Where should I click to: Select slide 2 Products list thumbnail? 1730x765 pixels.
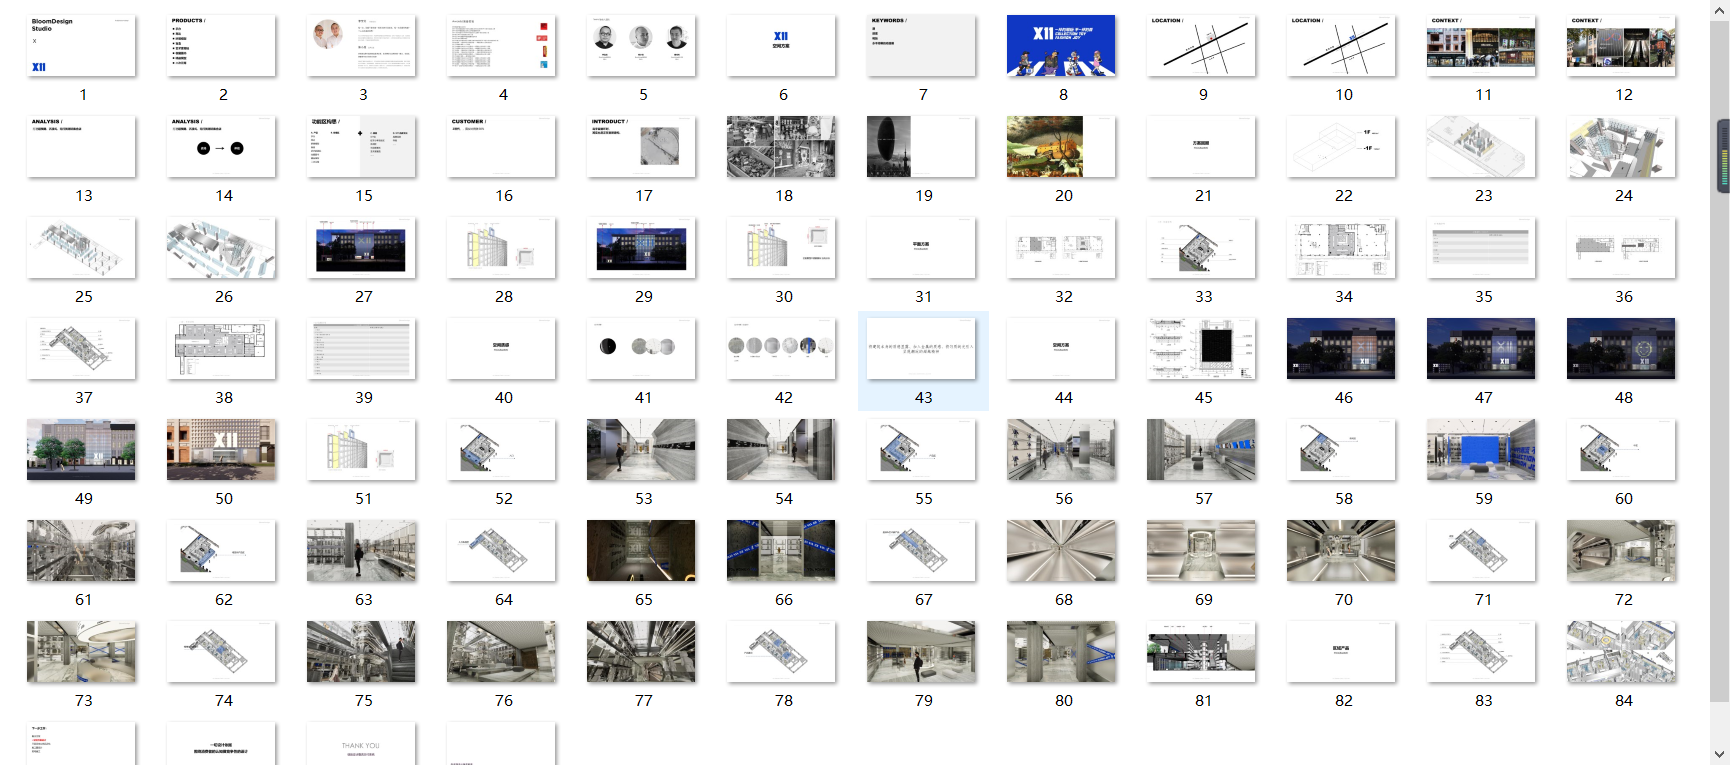click(x=221, y=46)
